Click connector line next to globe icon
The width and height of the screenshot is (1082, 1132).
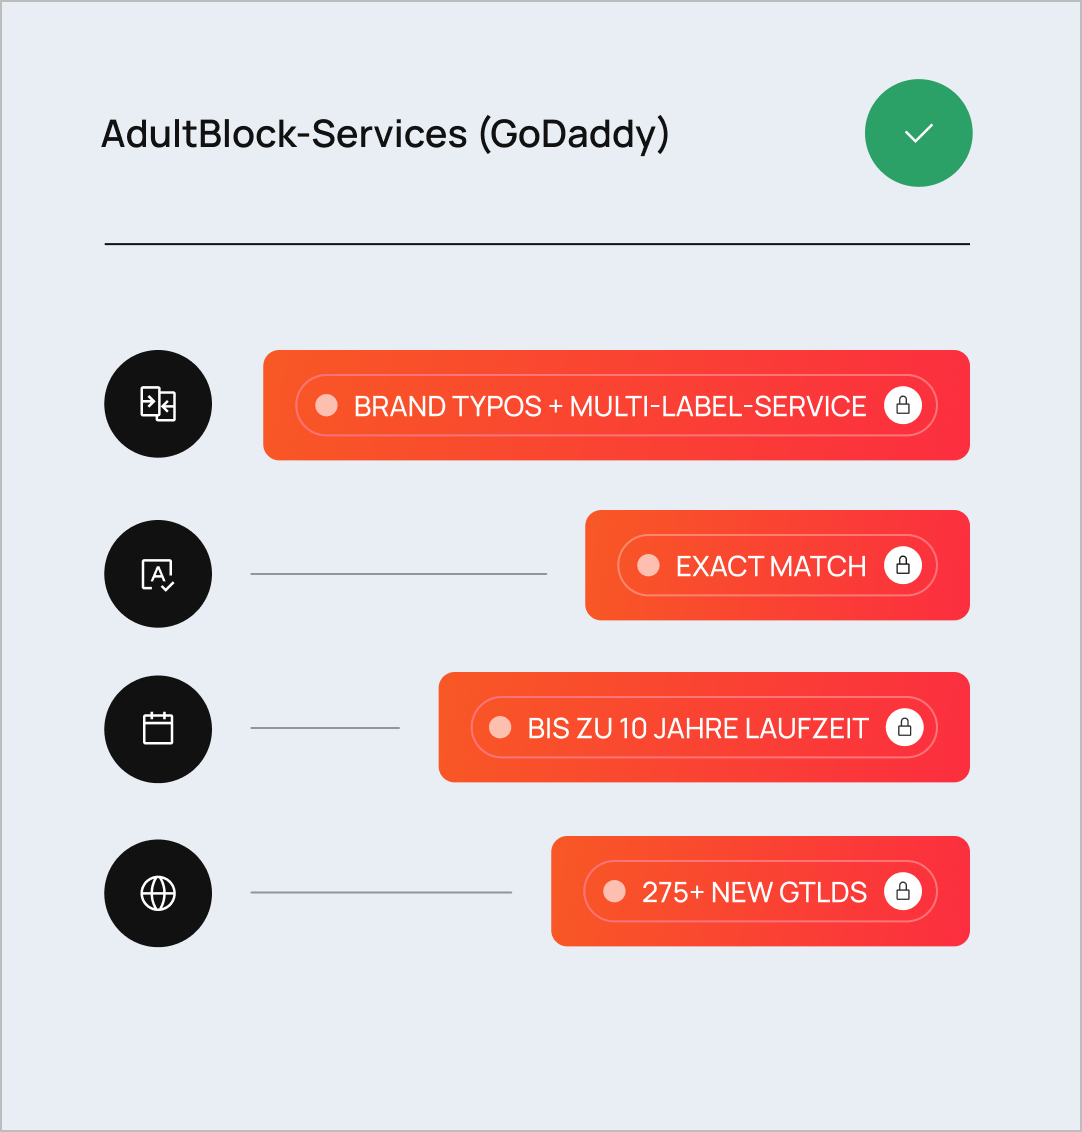coord(381,893)
